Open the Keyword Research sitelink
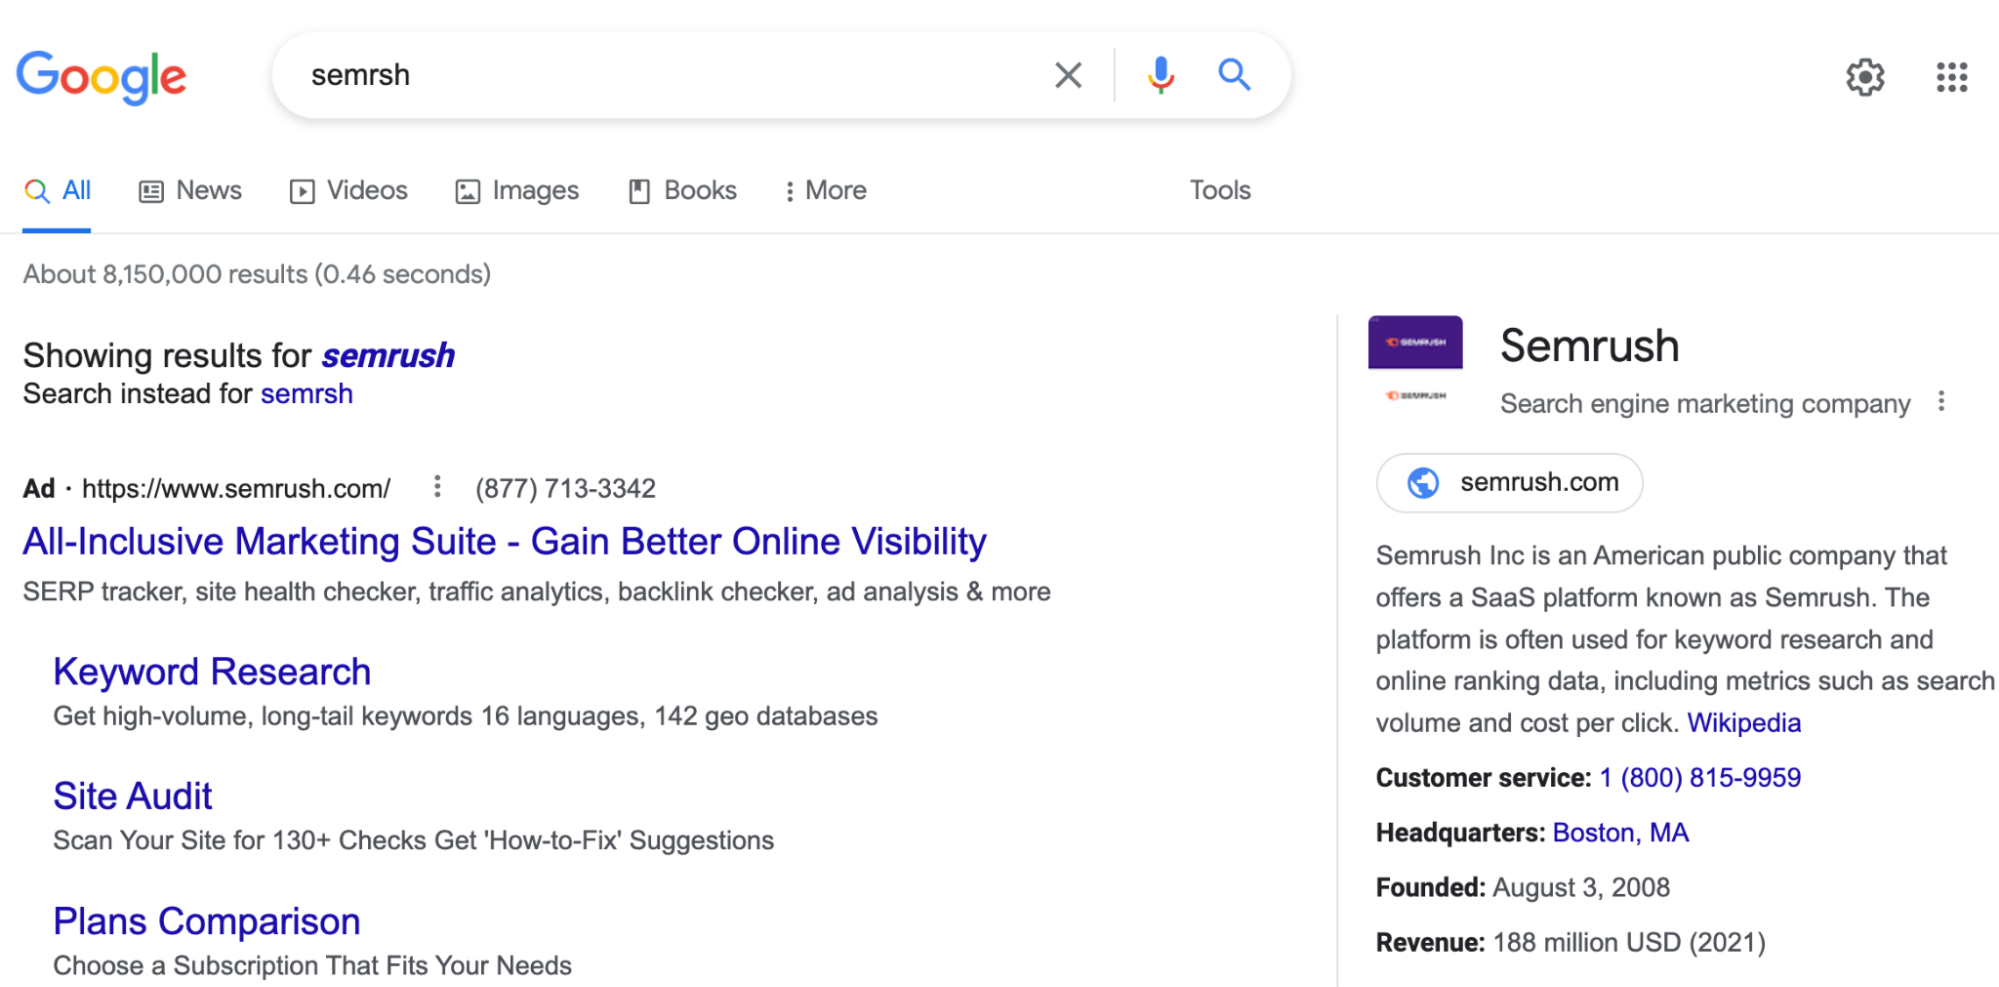The height and width of the screenshot is (987, 1999). click(212, 672)
